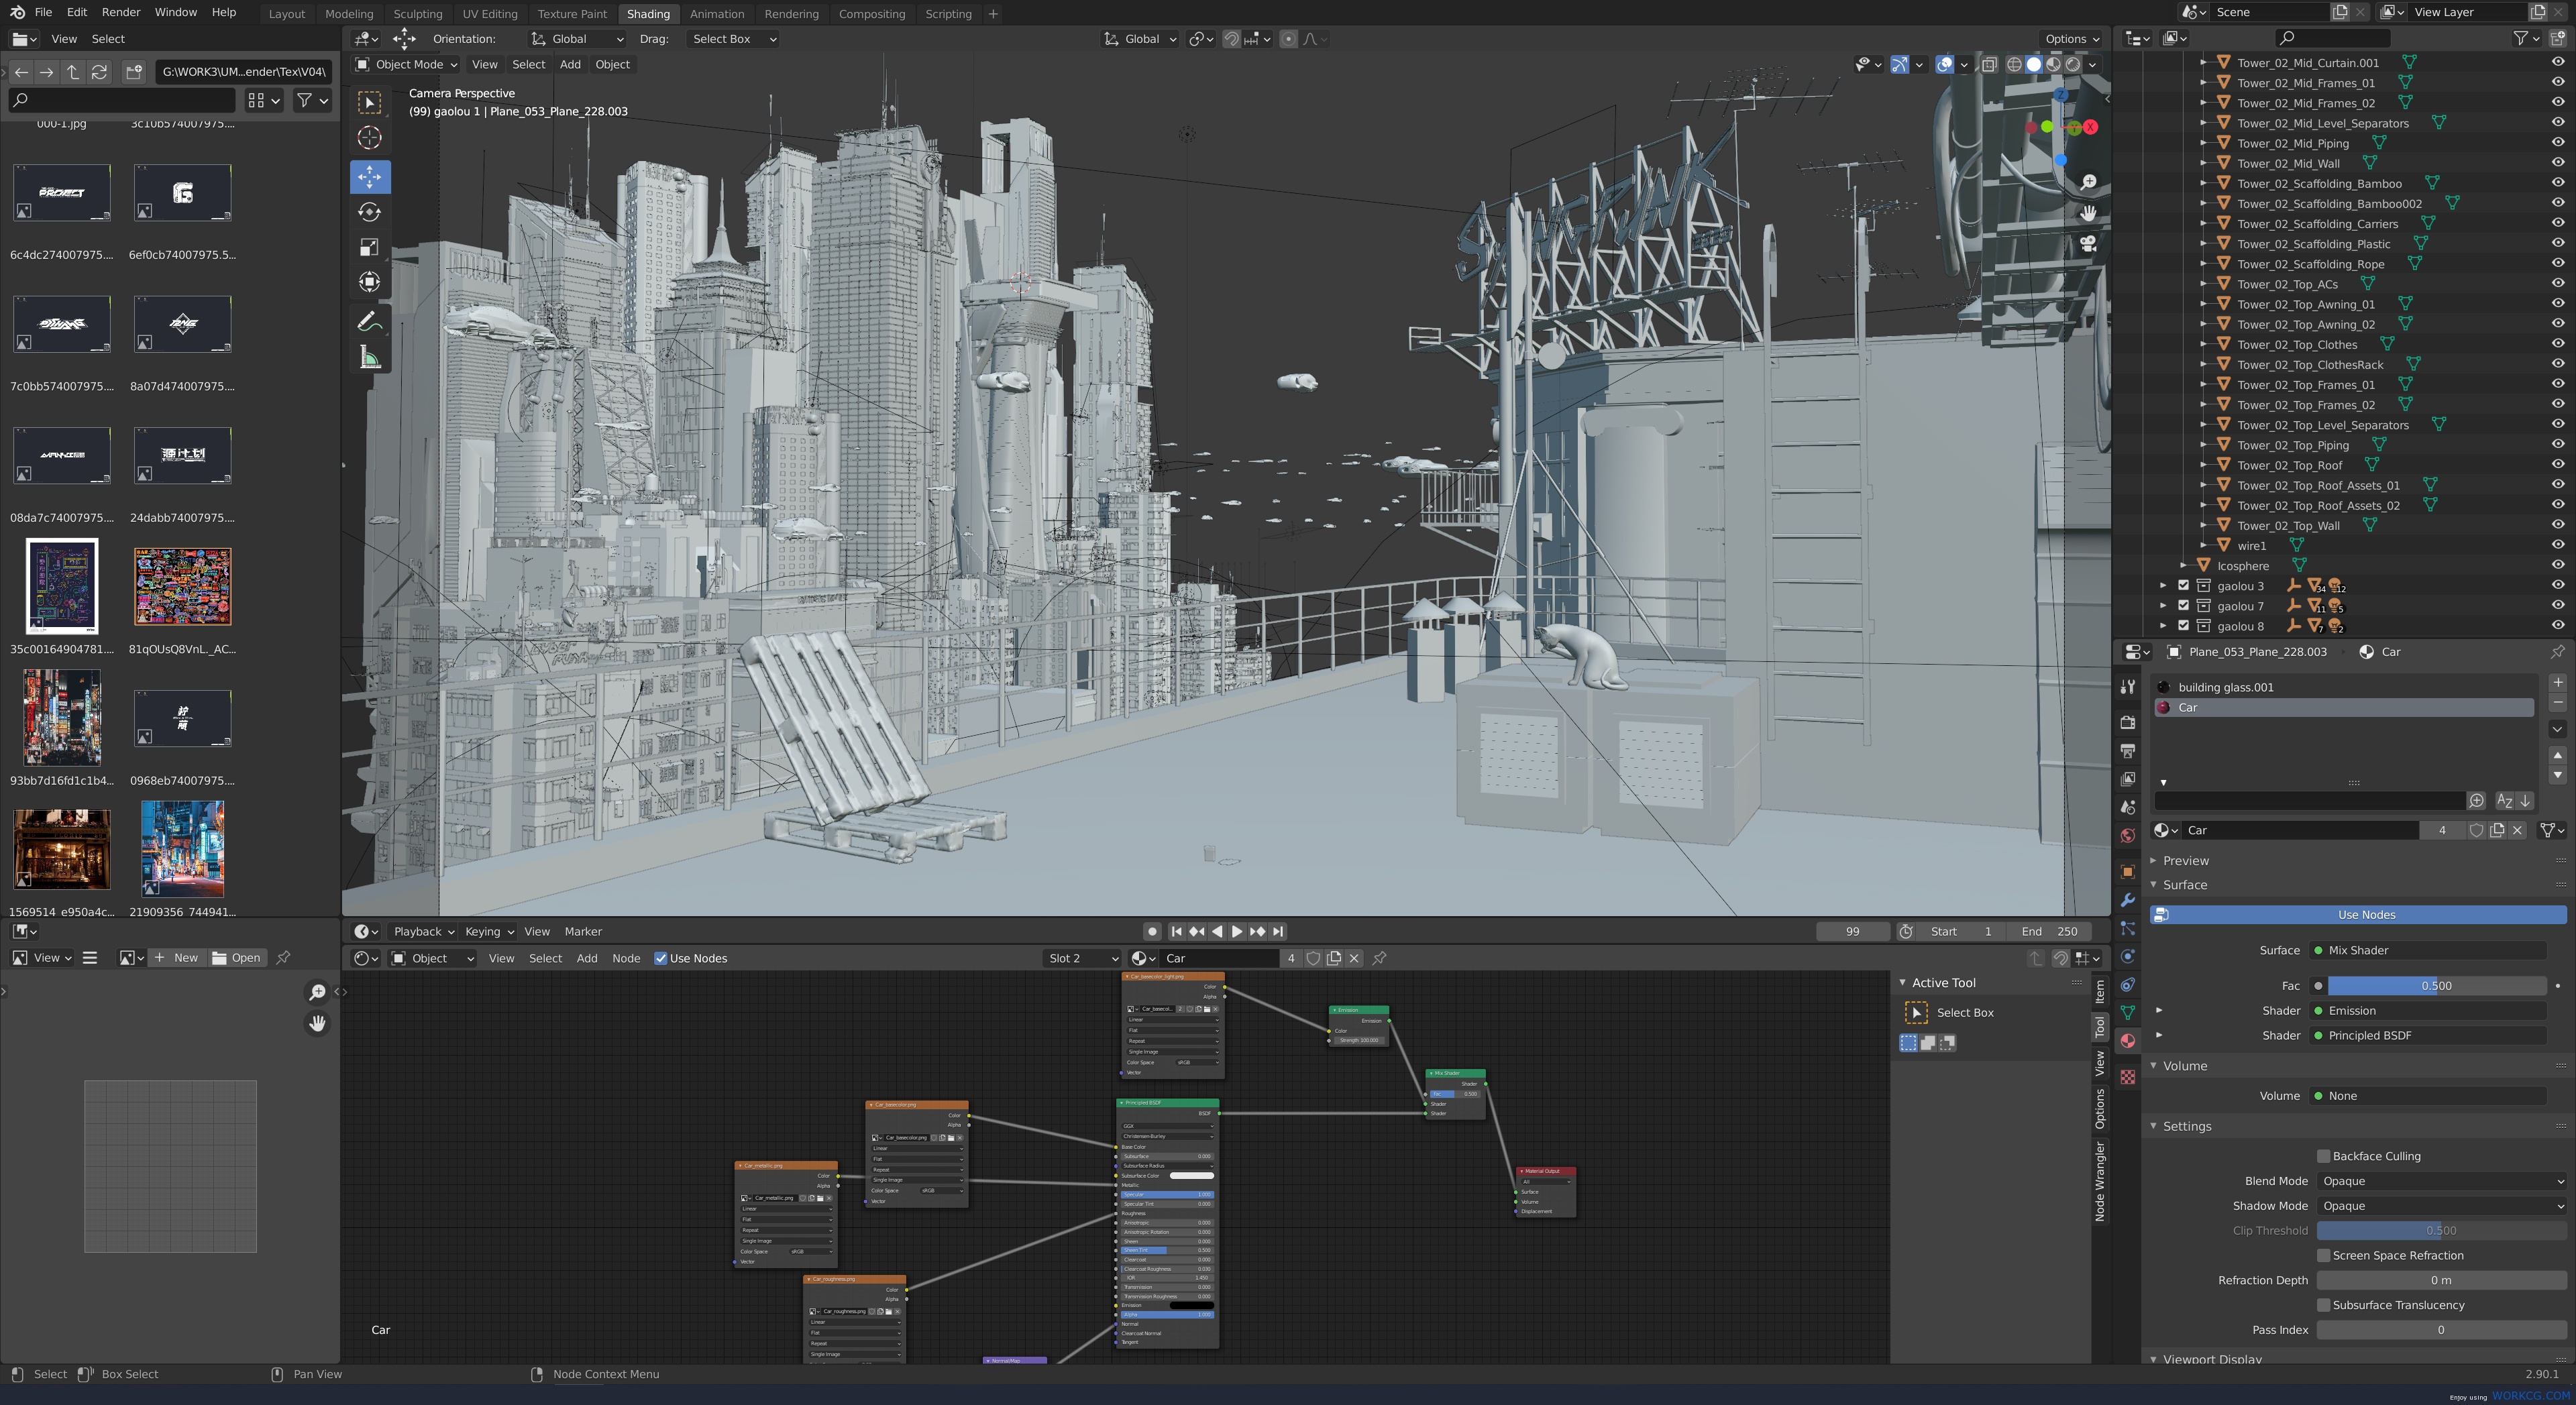Hide wire1 object in outliner

tap(2557, 546)
